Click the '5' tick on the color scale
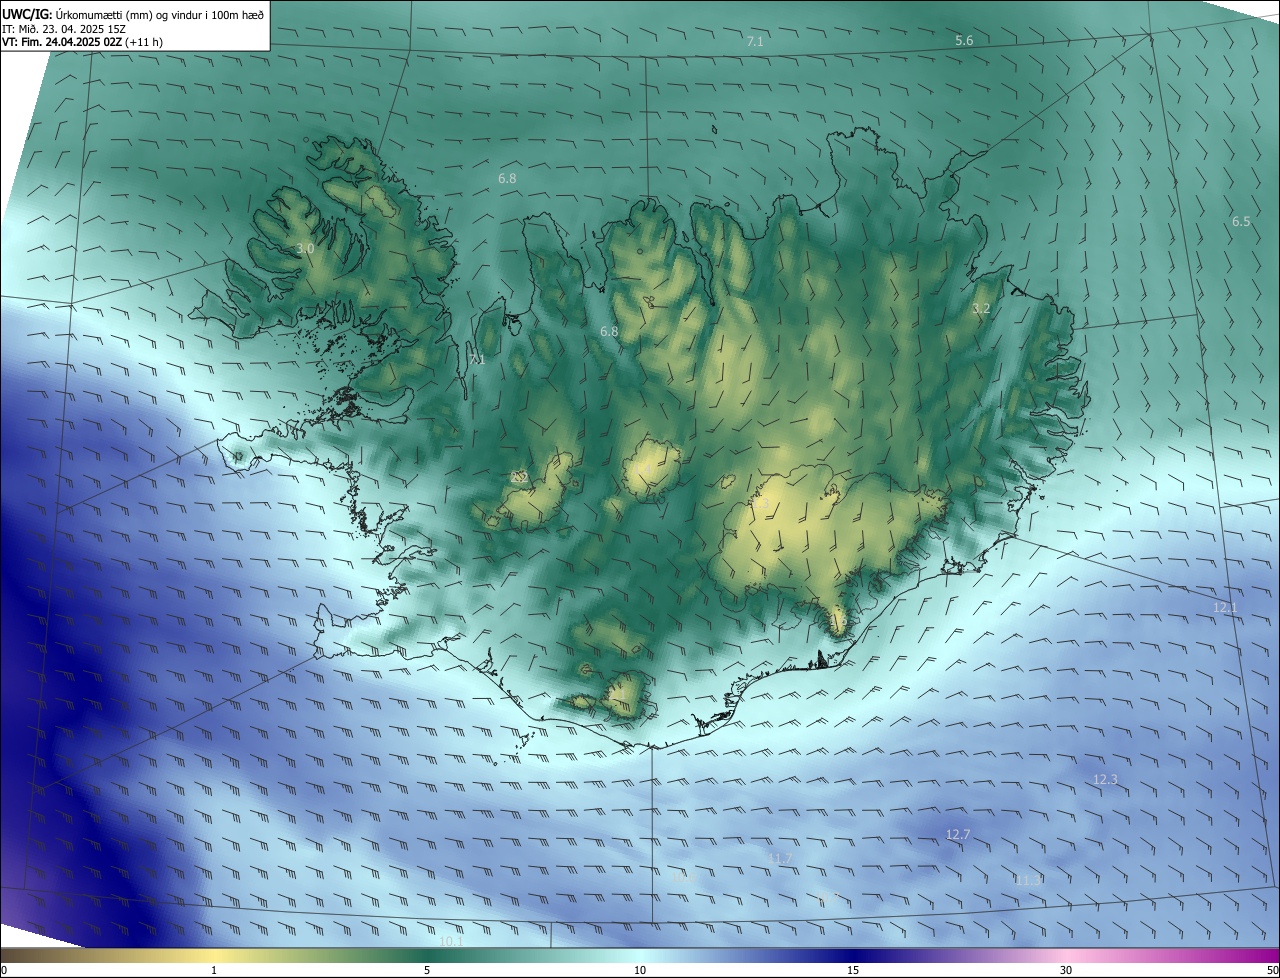1280x978 pixels. click(x=427, y=970)
